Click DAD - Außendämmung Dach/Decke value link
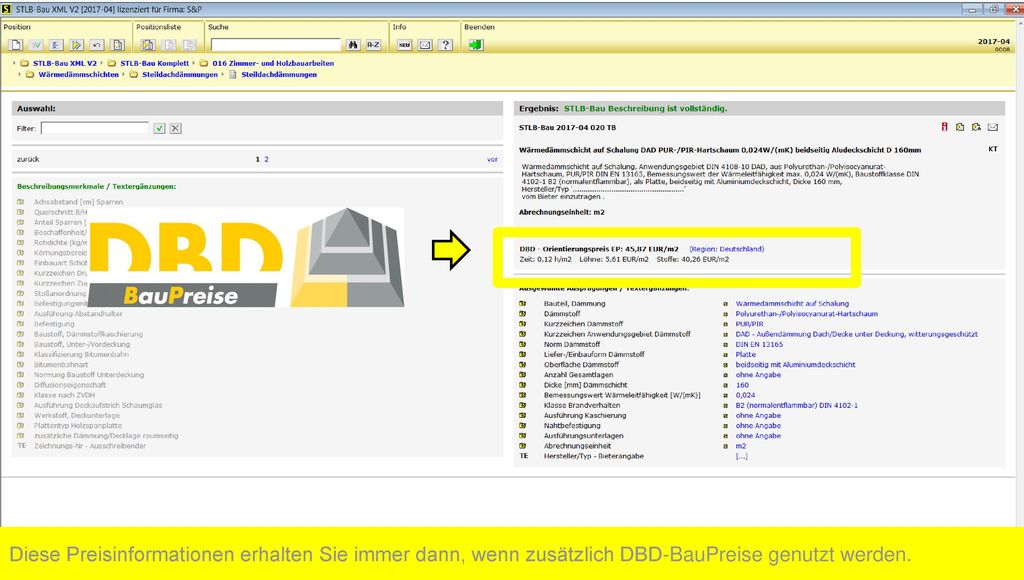The width and height of the screenshot is (1024, 580). (x=857, y=334)
